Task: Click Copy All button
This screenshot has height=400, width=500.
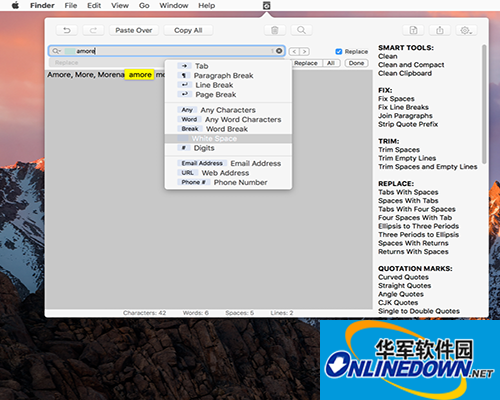Action: click(x=188, y=30)
